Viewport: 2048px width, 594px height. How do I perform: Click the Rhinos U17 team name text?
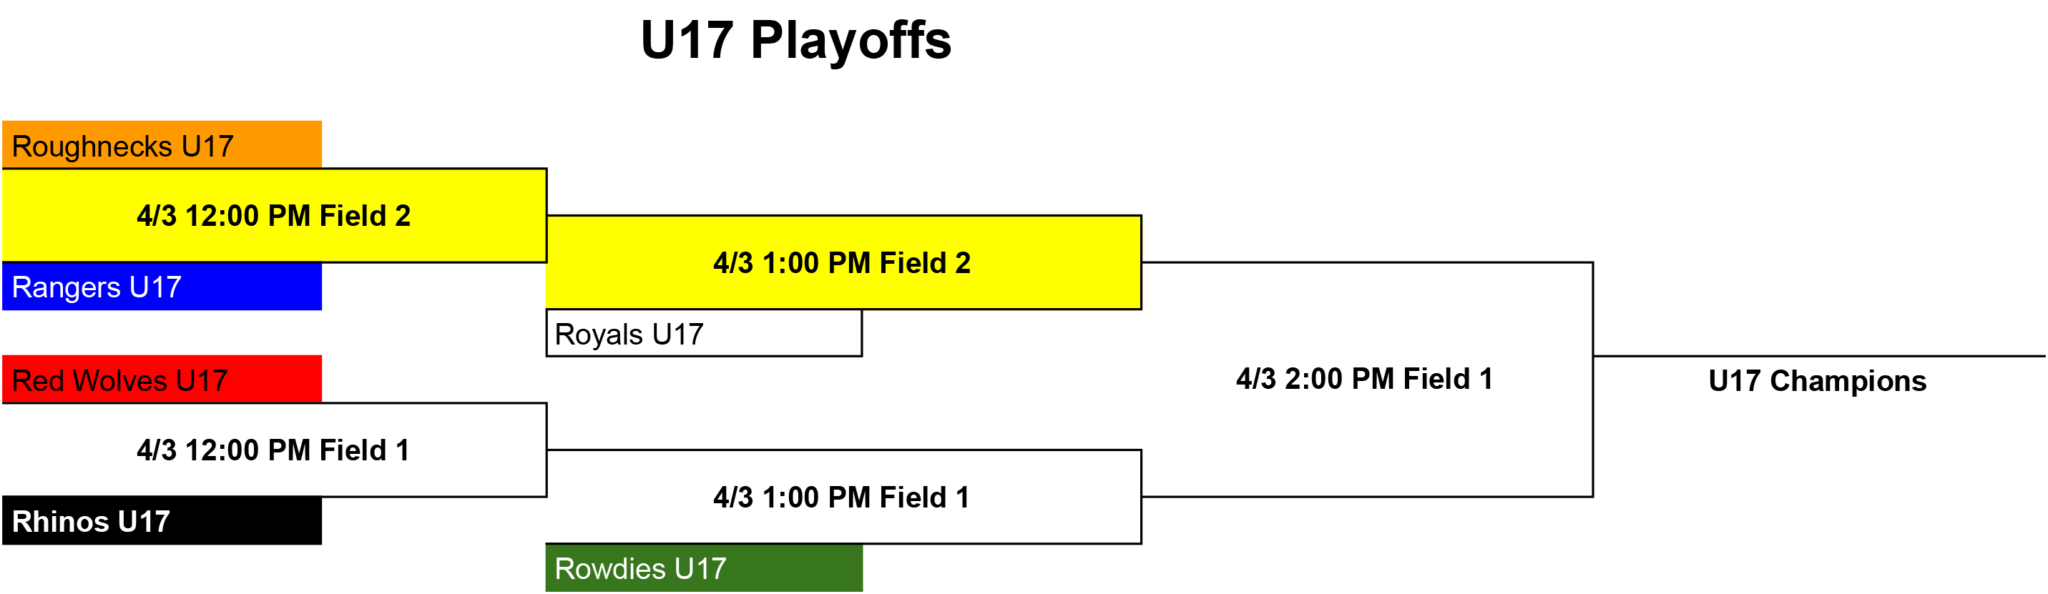tap(91, 521)
